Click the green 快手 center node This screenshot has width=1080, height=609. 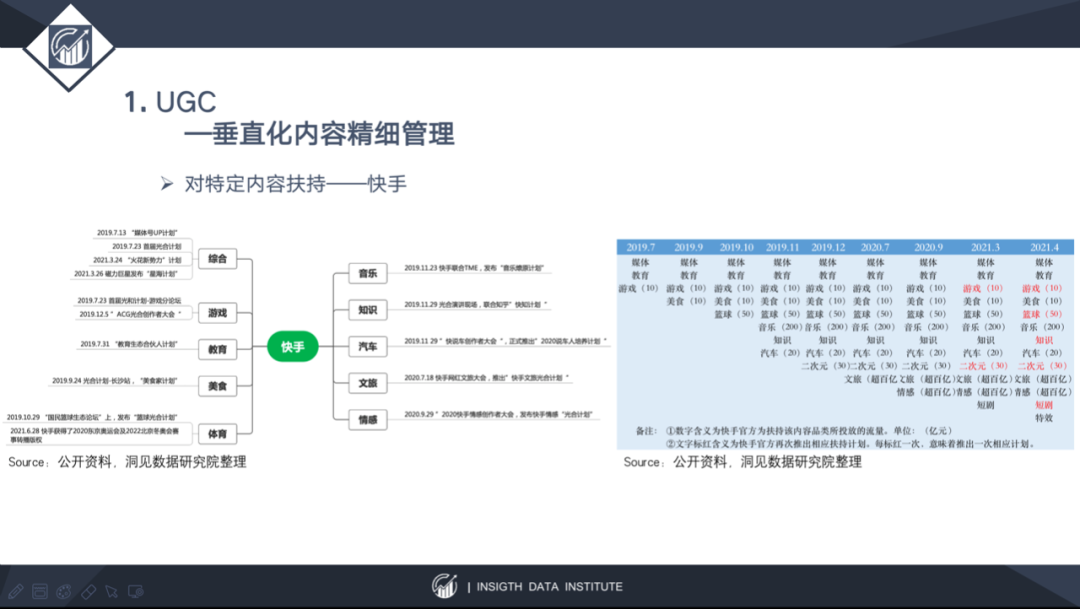[x=293, y=347]
